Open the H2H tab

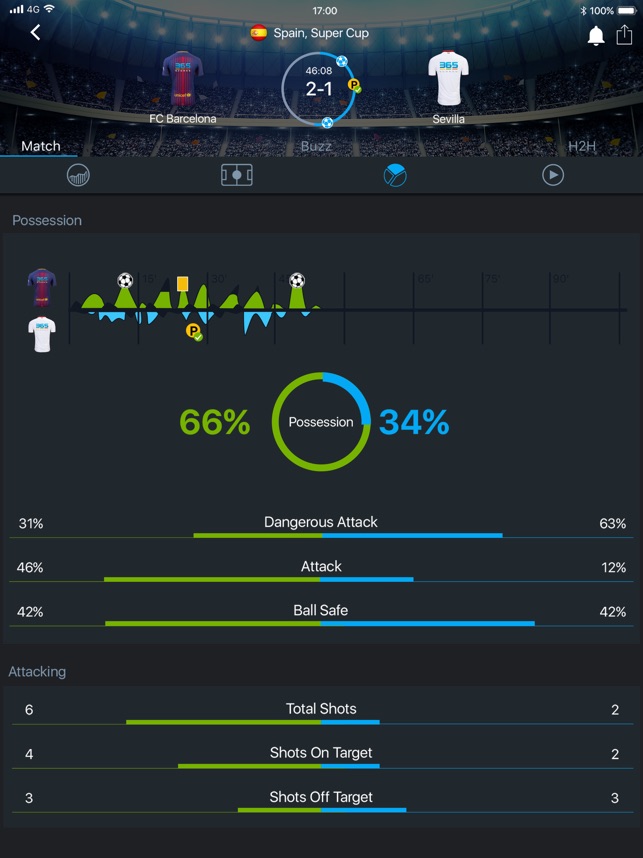pos(581,146)
